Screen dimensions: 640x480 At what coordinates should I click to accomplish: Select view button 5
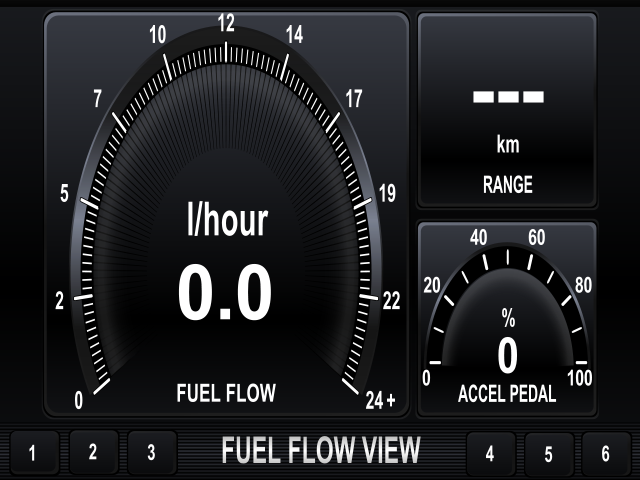coord(549,453)
